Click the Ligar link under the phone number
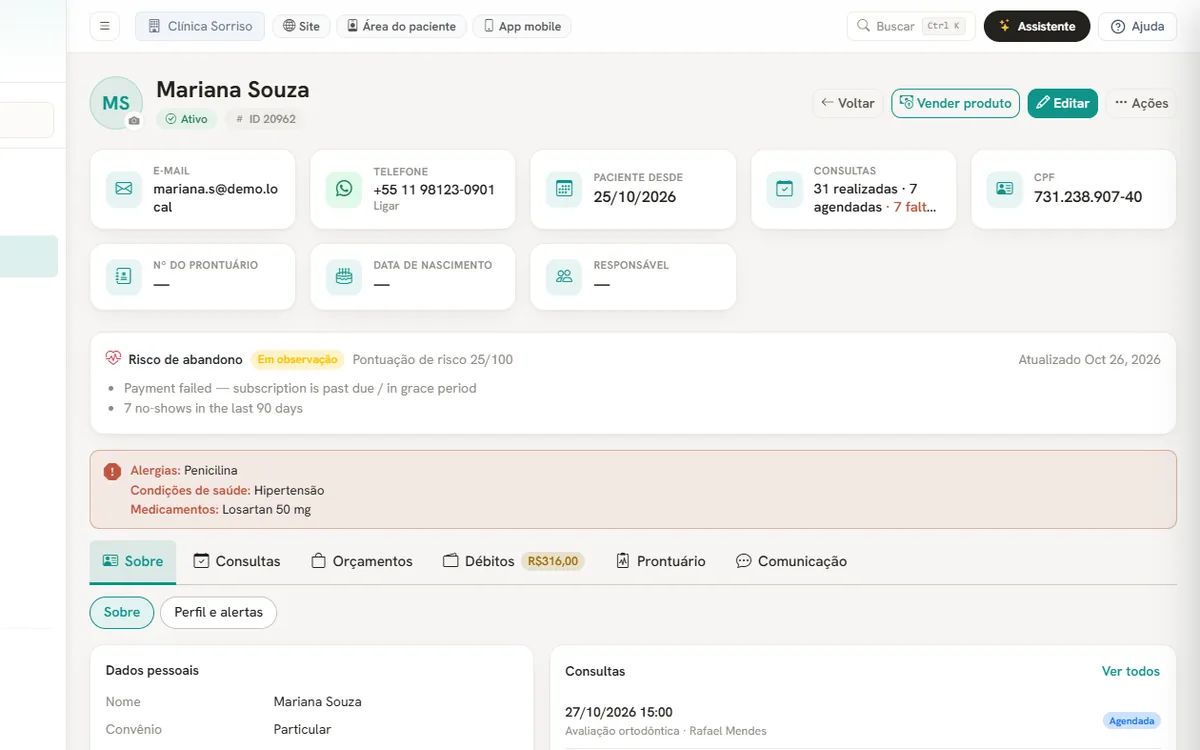Screen dimensions: 1200x750 pos(386,206)
